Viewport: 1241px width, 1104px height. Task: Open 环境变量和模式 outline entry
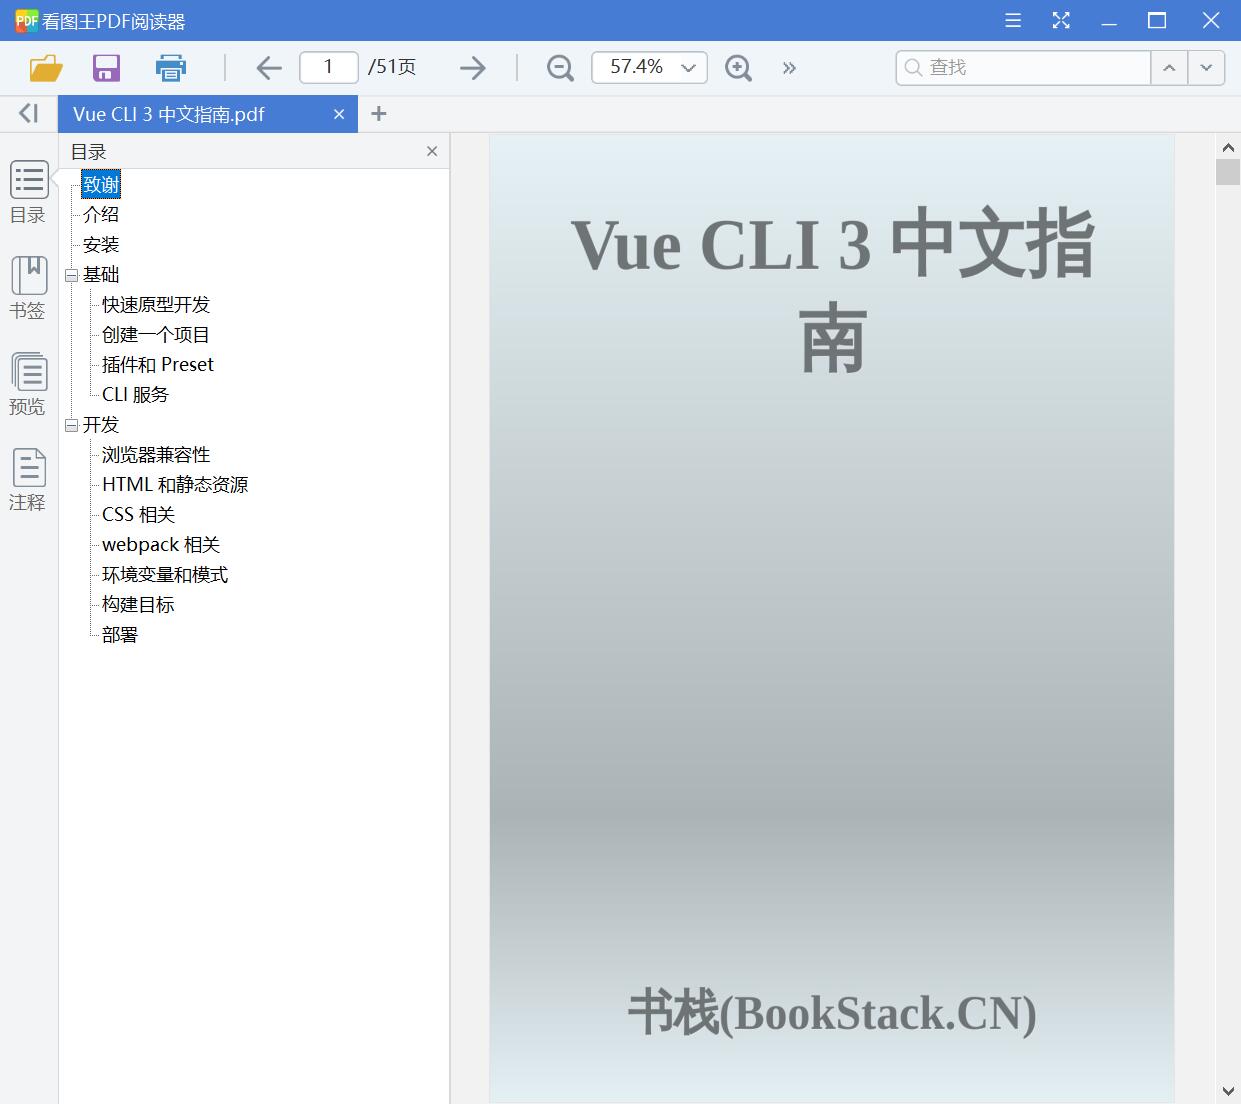click(x=165, y=574)
